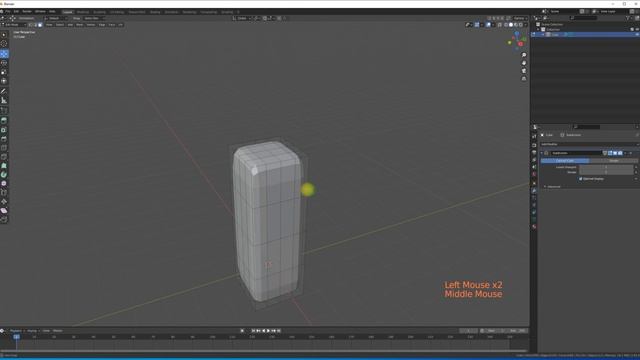Toggle camera view icon in viewport
Image resolution: width=640 pixels, height=360 pixels.
[x=524, y=71]
